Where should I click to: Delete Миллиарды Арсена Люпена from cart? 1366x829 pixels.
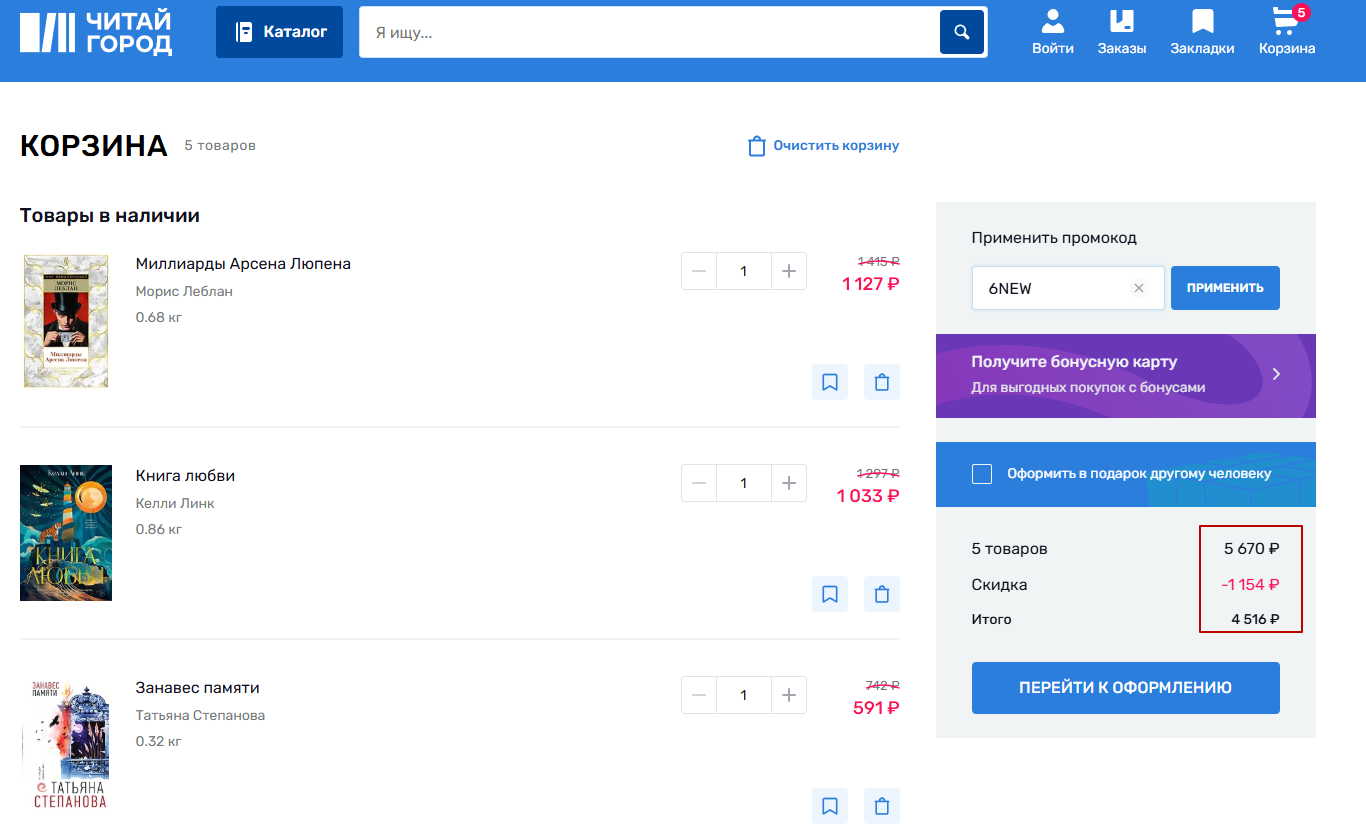tap(882, 382)
